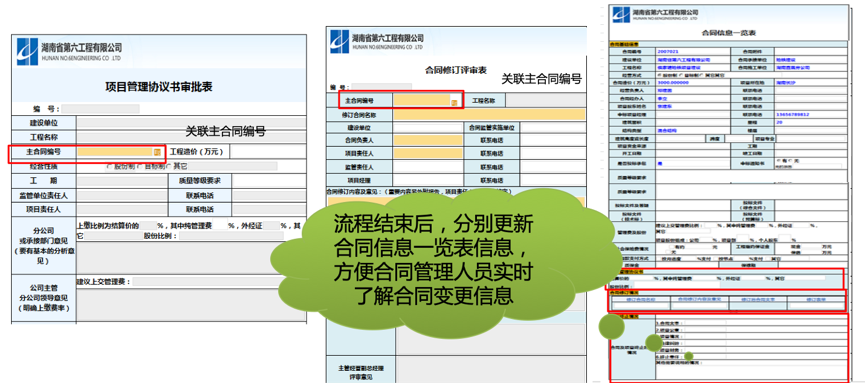Click company logo on 项目管理协议书审批表 form
Screen dimensions: 865x383
(28, 51)
